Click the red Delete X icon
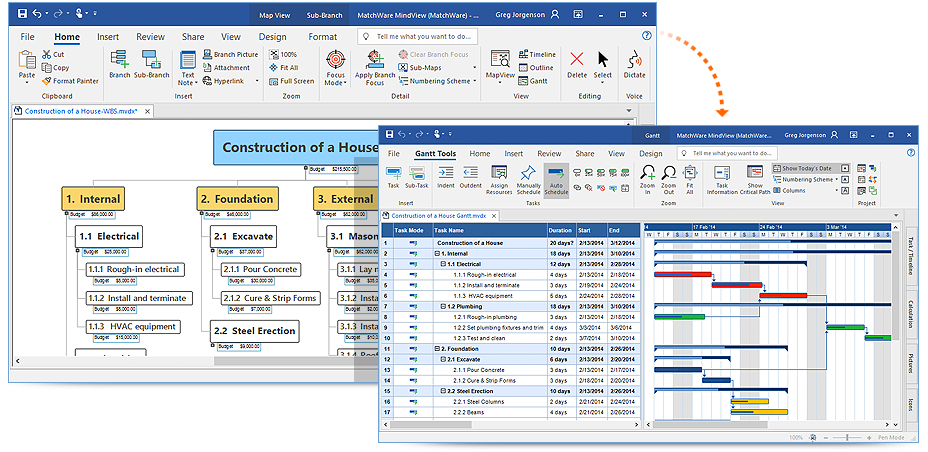928x452 pixels. pyautogui.click(x=576, y=59)
